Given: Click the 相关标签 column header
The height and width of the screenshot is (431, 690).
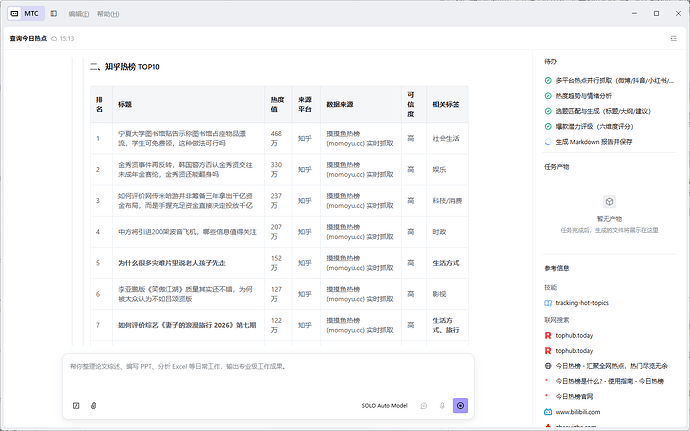Looking at the screenshot, I should (445, 104).
